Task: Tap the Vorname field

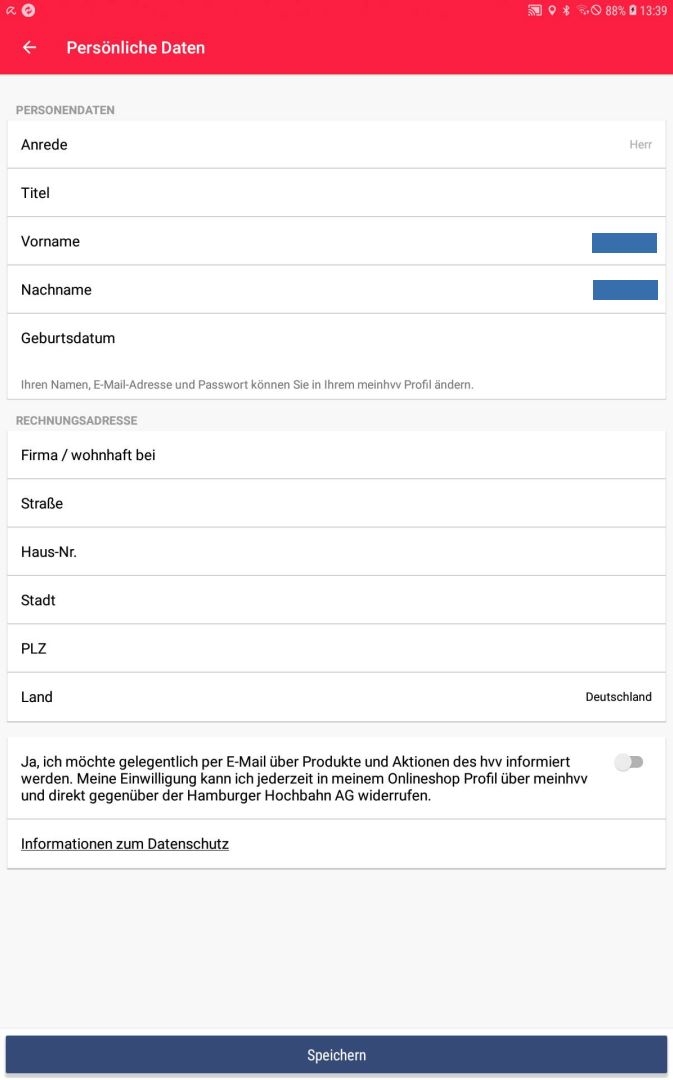Action: pos(336,242)
